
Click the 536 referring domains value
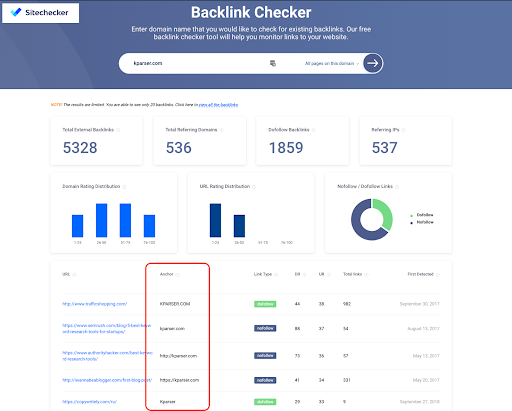[x=179, y=148]
